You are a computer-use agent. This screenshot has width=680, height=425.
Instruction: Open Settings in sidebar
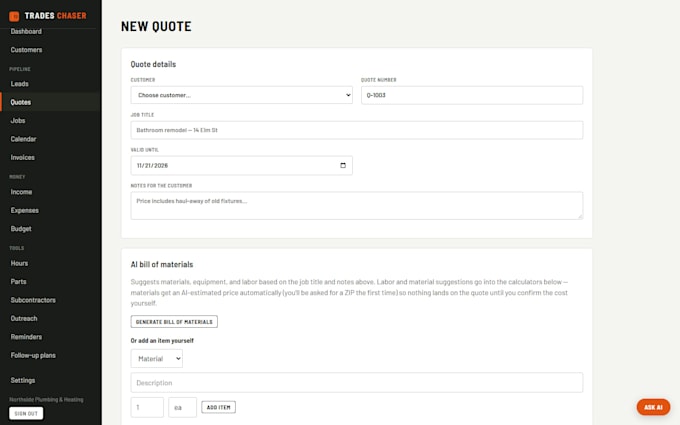click(23, 380)
